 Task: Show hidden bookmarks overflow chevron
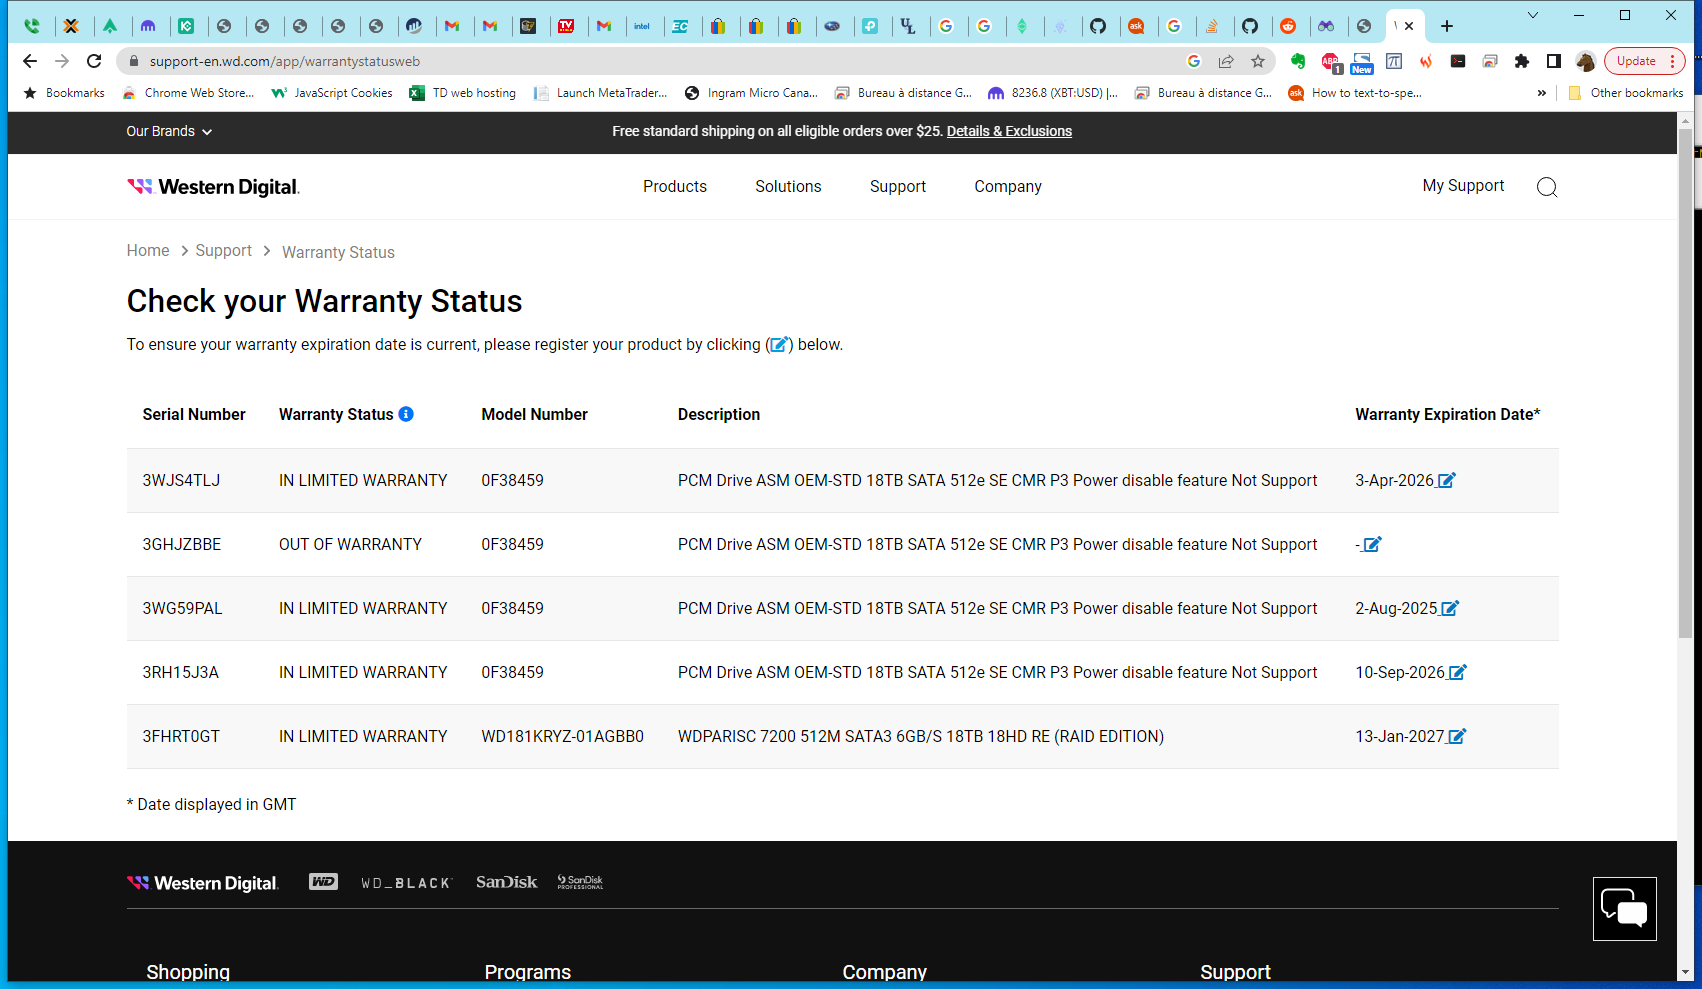[1541, 93]
